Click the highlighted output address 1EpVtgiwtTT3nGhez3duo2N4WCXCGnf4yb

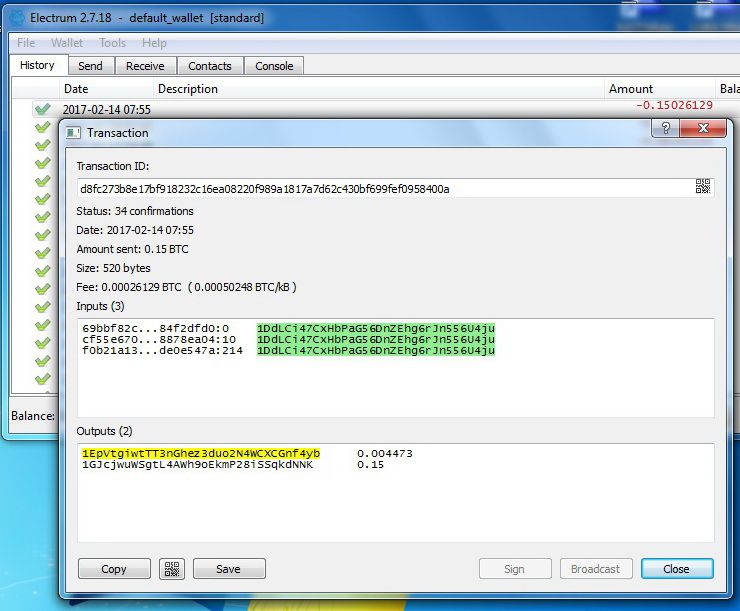point(201,453)
